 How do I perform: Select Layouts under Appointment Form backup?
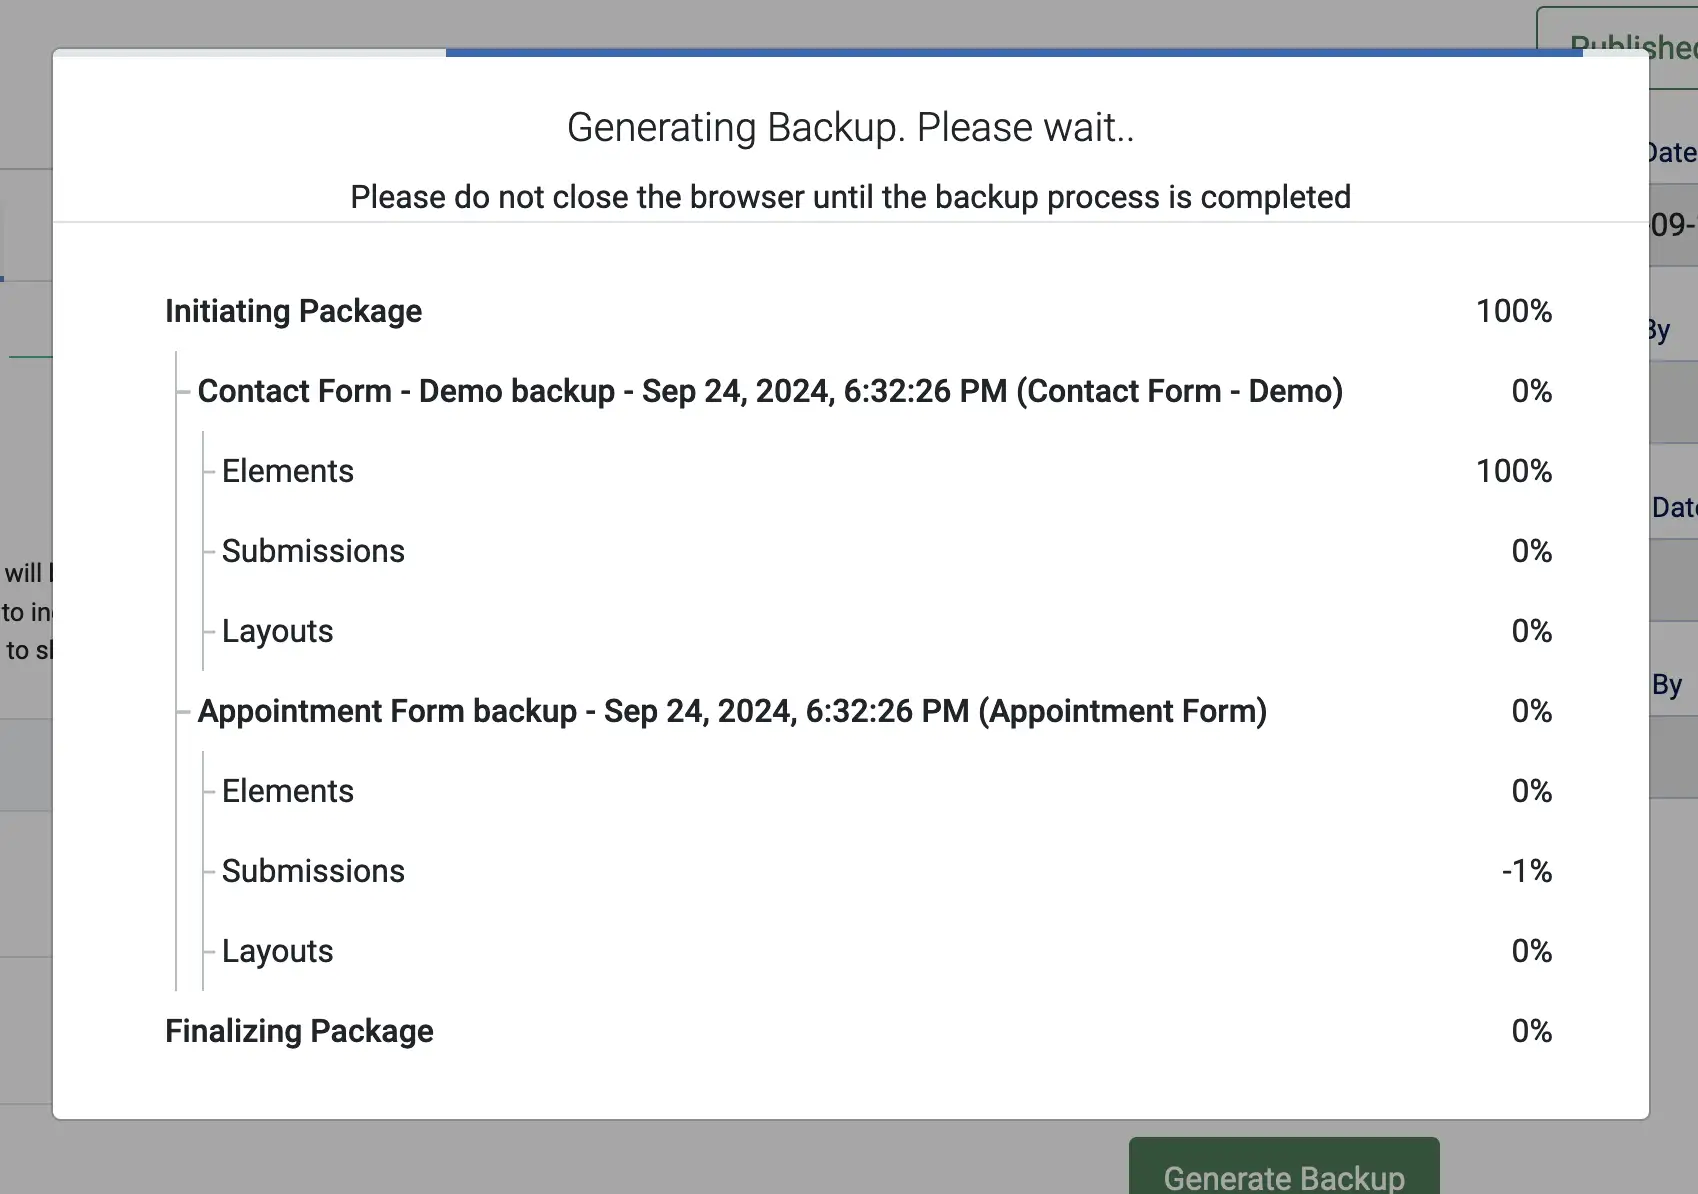tap(277, 951)
